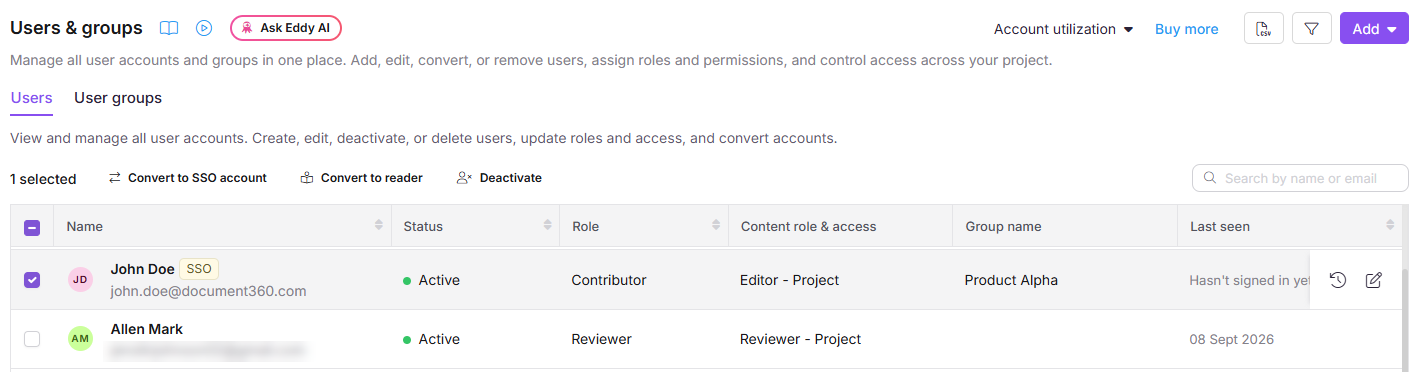Sort by Name column arrows
This screenshot has width=1420, height=372.
coord(378,226)
